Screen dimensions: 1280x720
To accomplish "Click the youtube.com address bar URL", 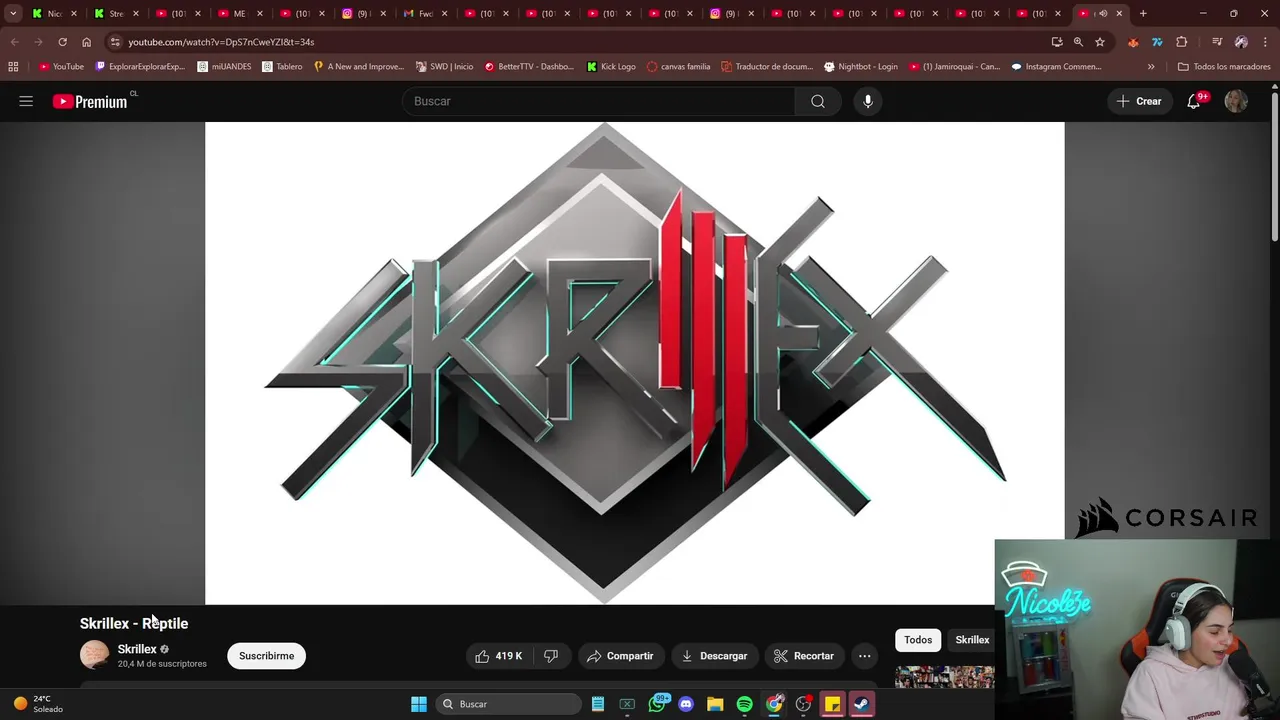I will pyautogui.click(x=221, y=42).
